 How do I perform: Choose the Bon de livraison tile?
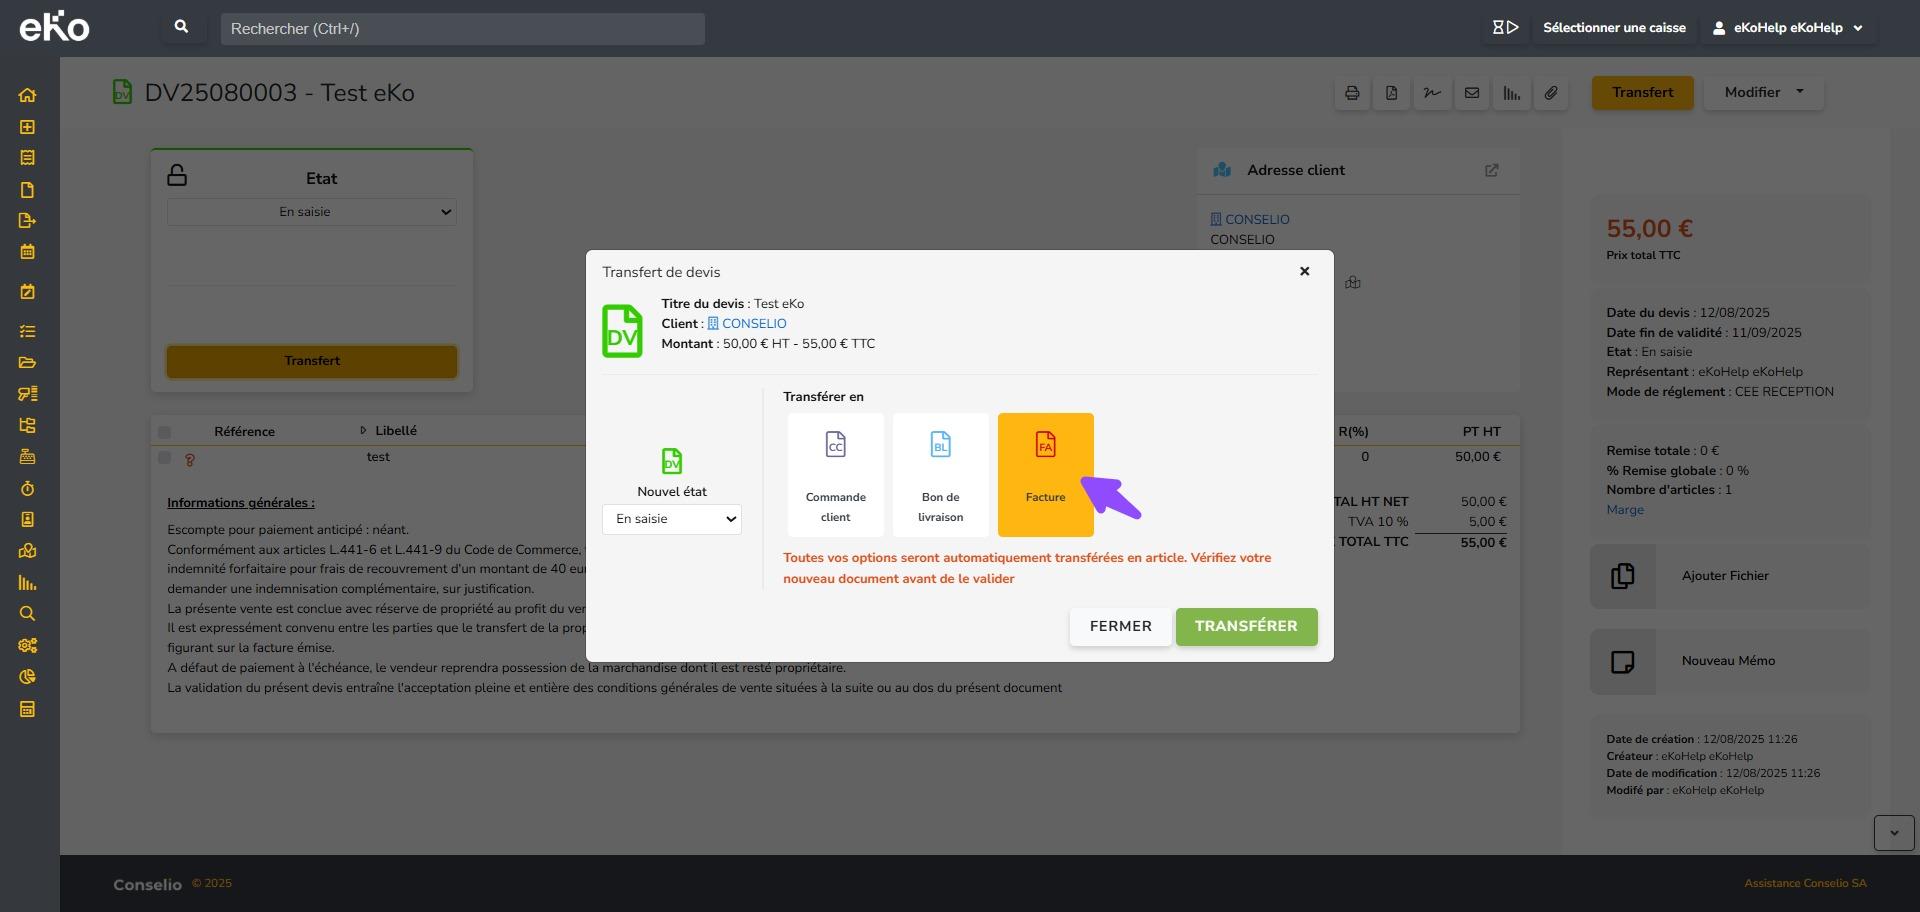click(x=940, y=475)
